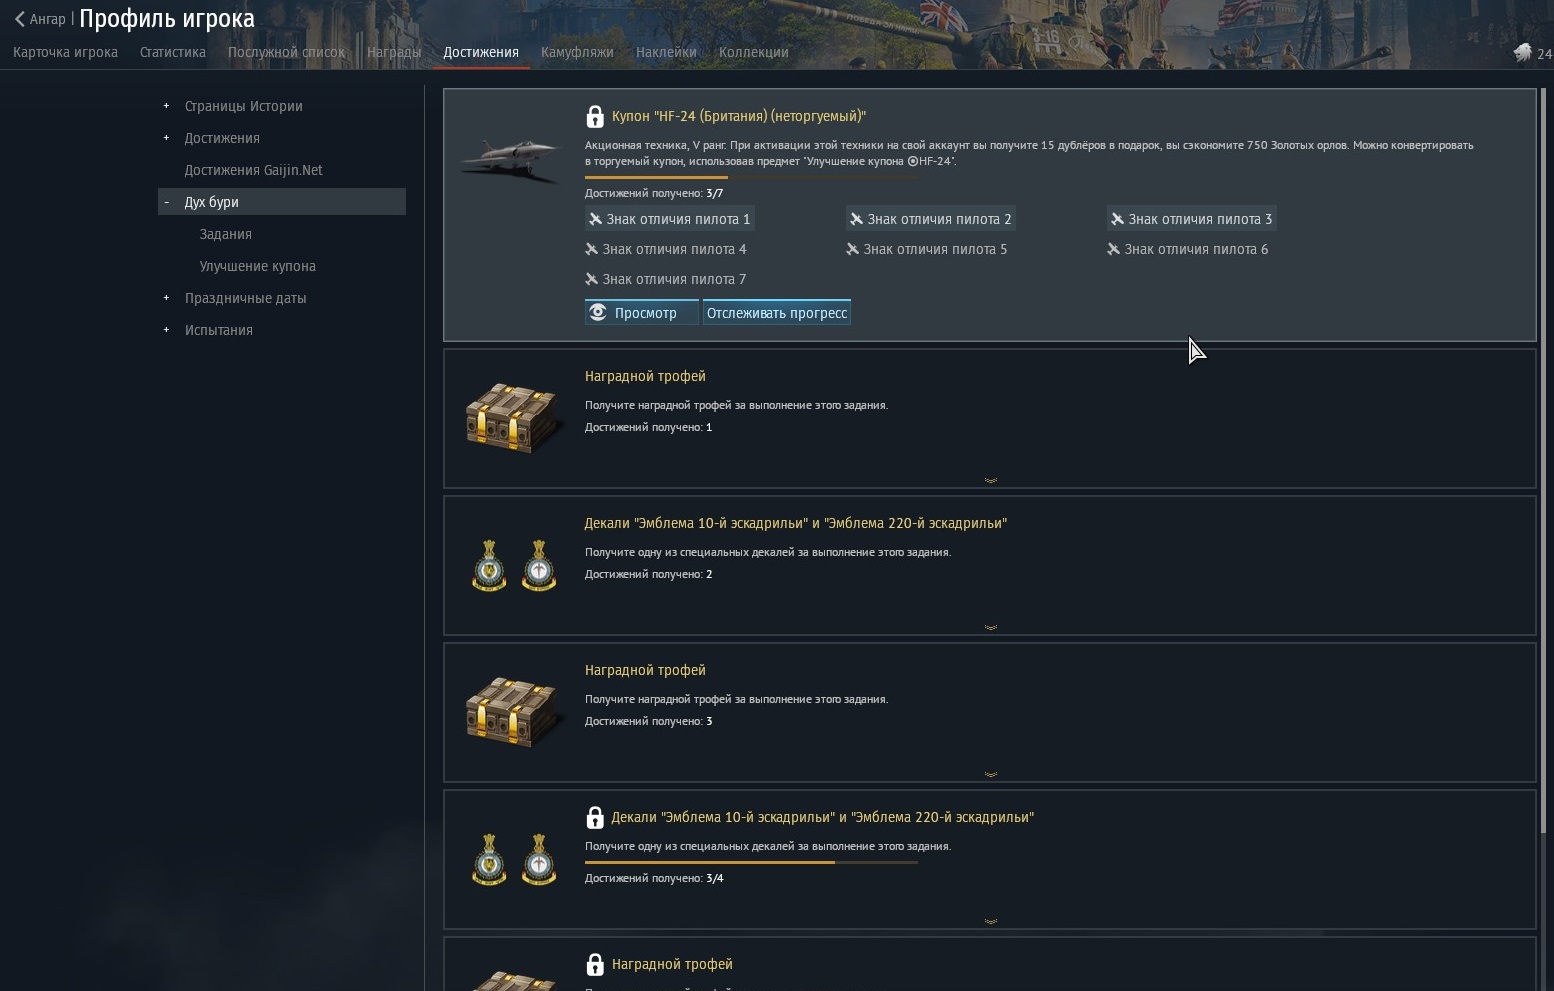Expand Наградной трофей (получено: 3) card chevron

(x=990, y=774)
